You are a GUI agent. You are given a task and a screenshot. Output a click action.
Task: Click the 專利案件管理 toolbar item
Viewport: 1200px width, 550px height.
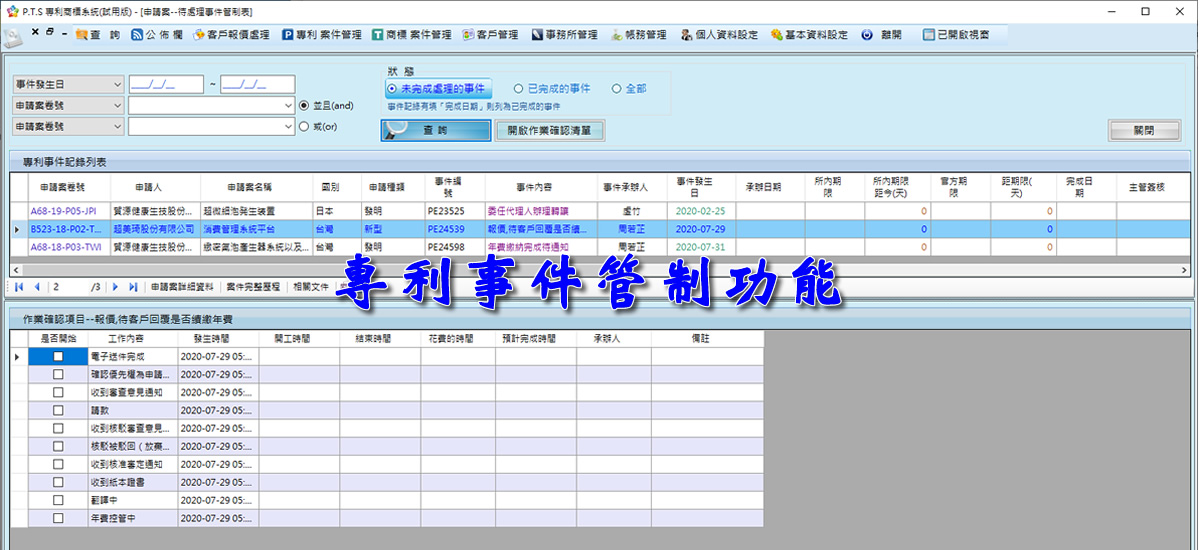coord(322,34)
